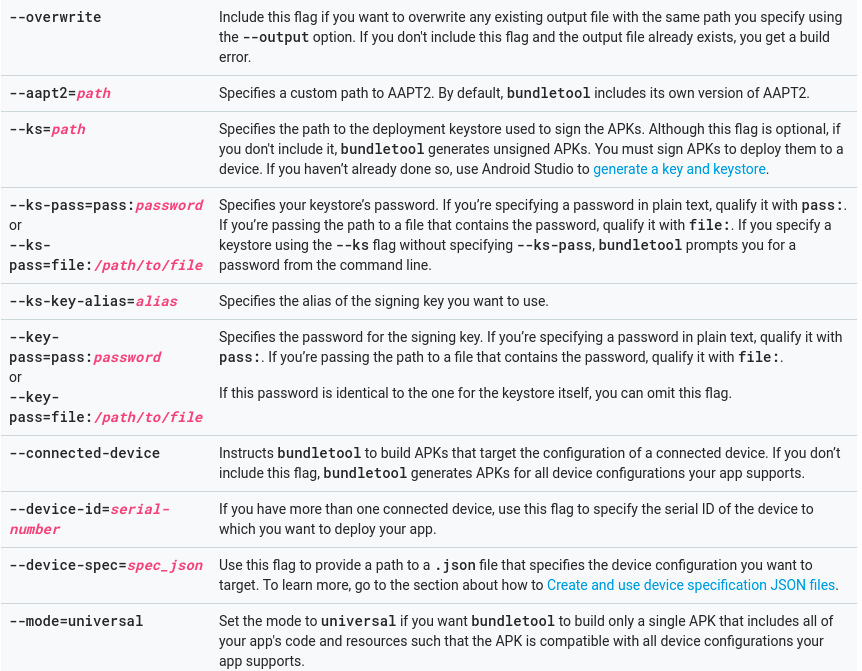Viewport: 862px width, 671px height.
Task: Click the --mode=universal flag name
Action: coord(76,621)
